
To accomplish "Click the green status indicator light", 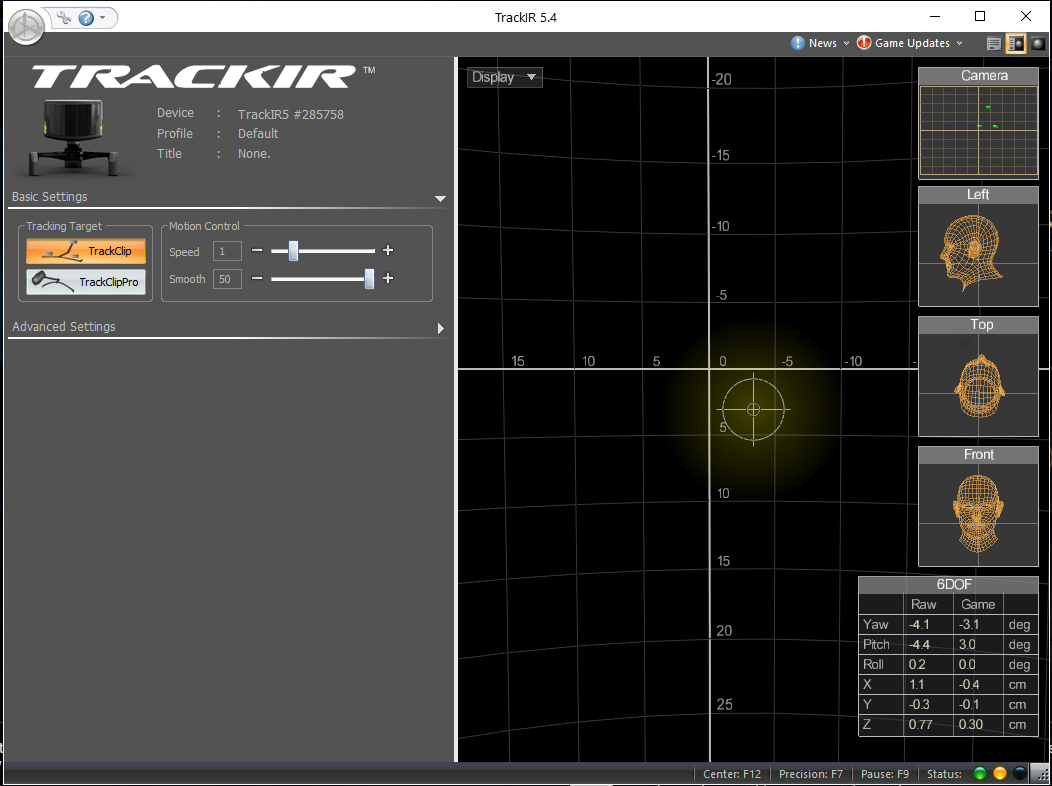I will (x=980, y=773).
